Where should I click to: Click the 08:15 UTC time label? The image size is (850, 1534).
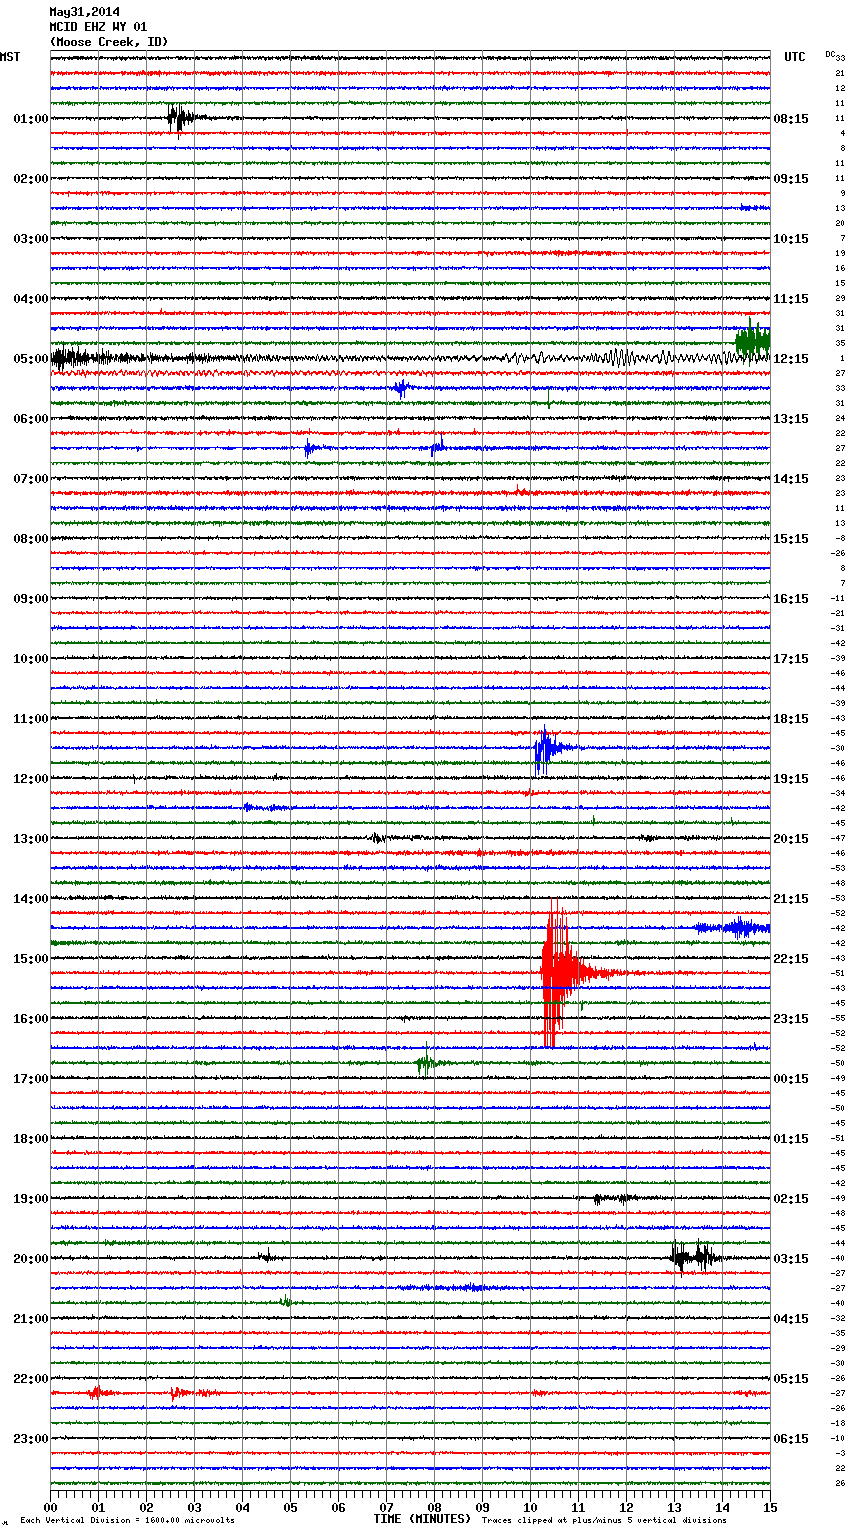point(791,119)
